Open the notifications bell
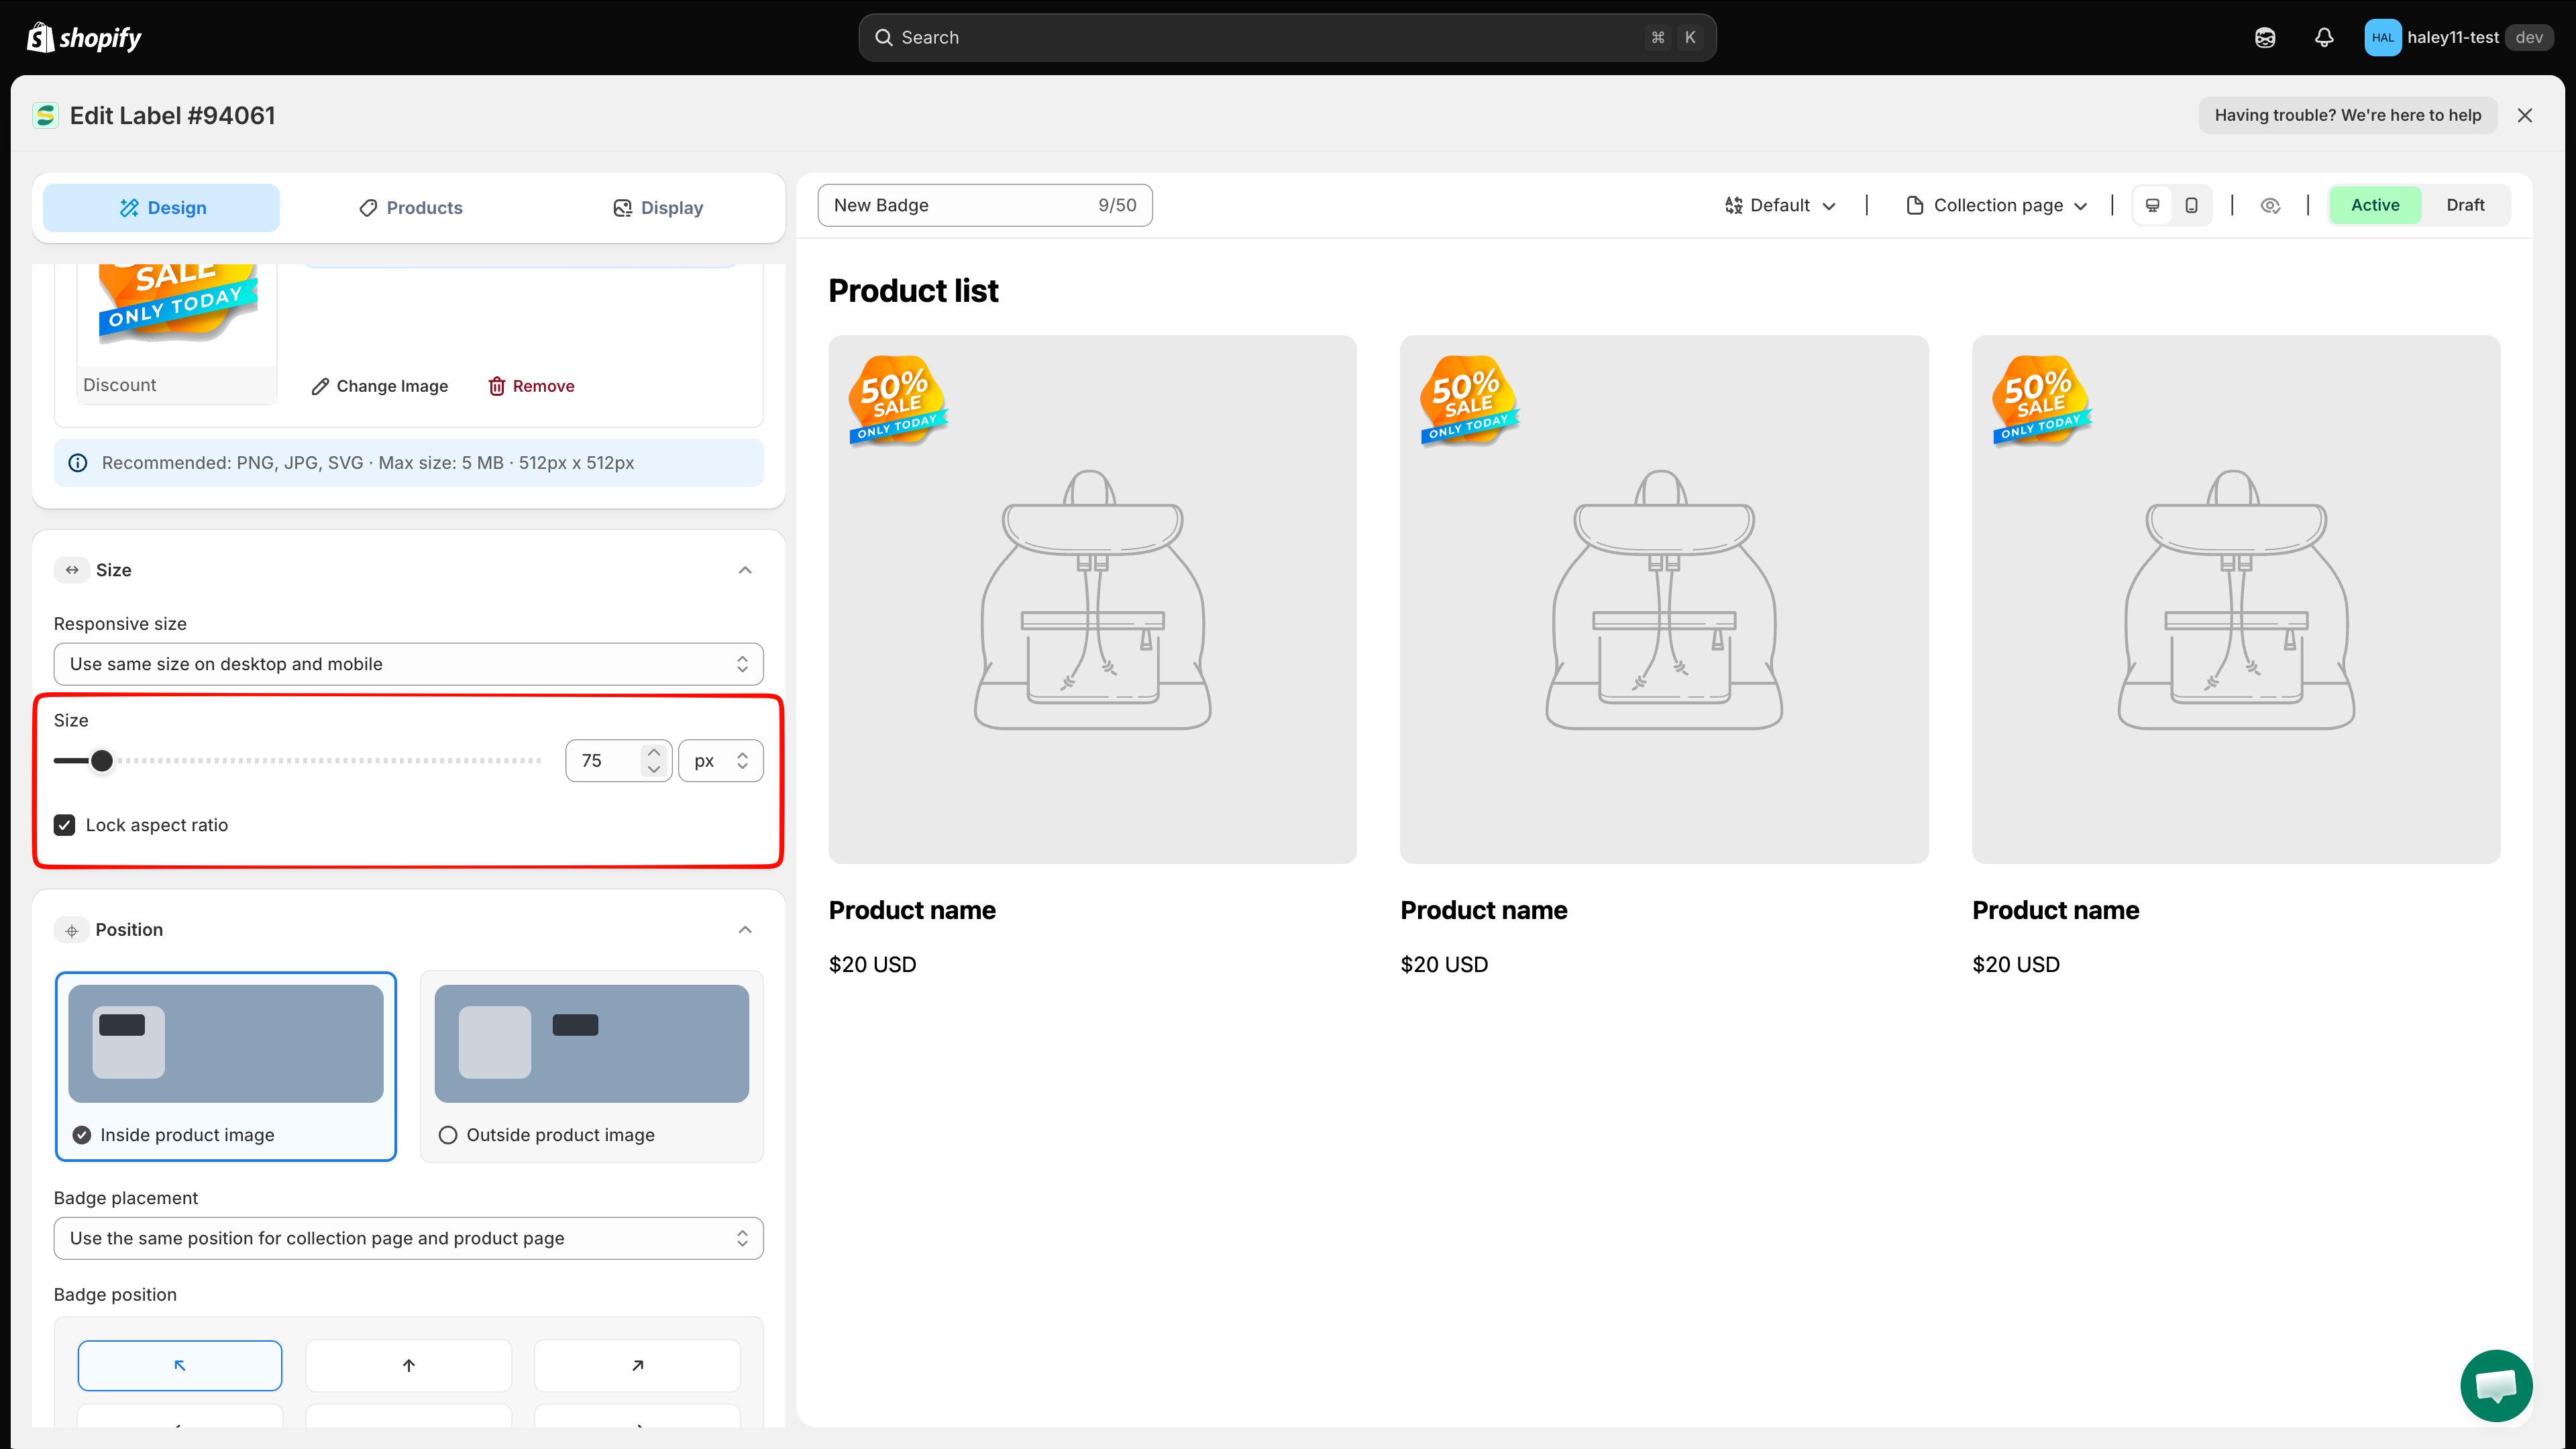Viewport: 2576px width, 1449px height. click(x=2324, y=37)
